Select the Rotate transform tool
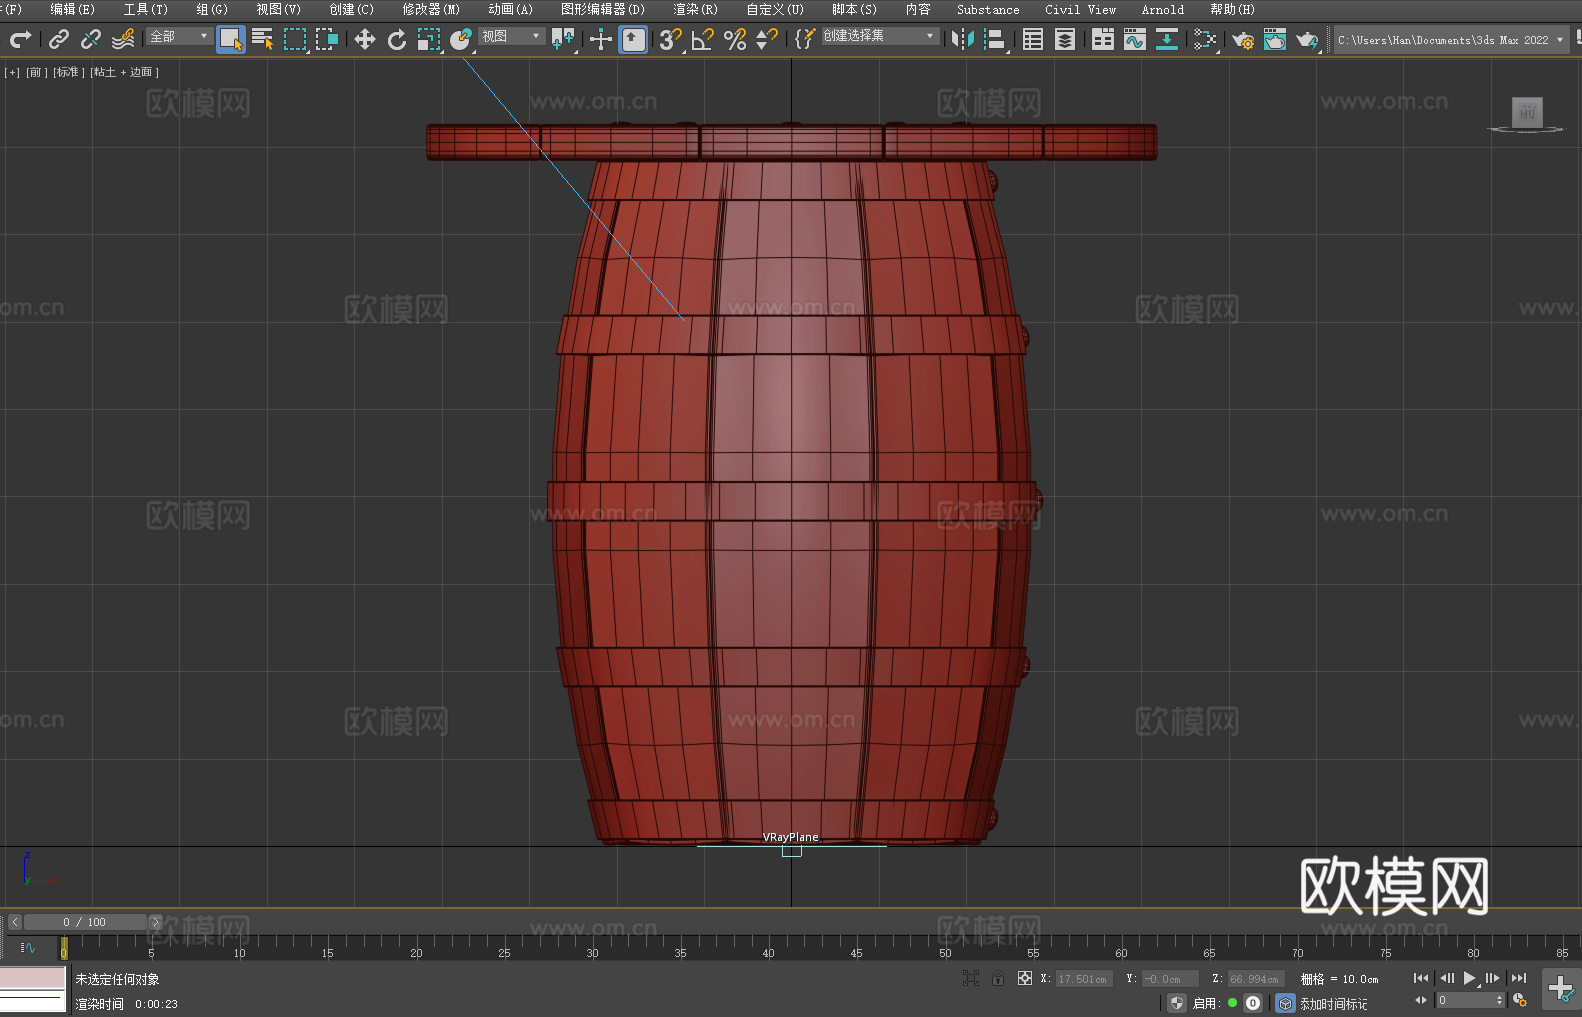 pyautogui.click(x=397, y=40)
